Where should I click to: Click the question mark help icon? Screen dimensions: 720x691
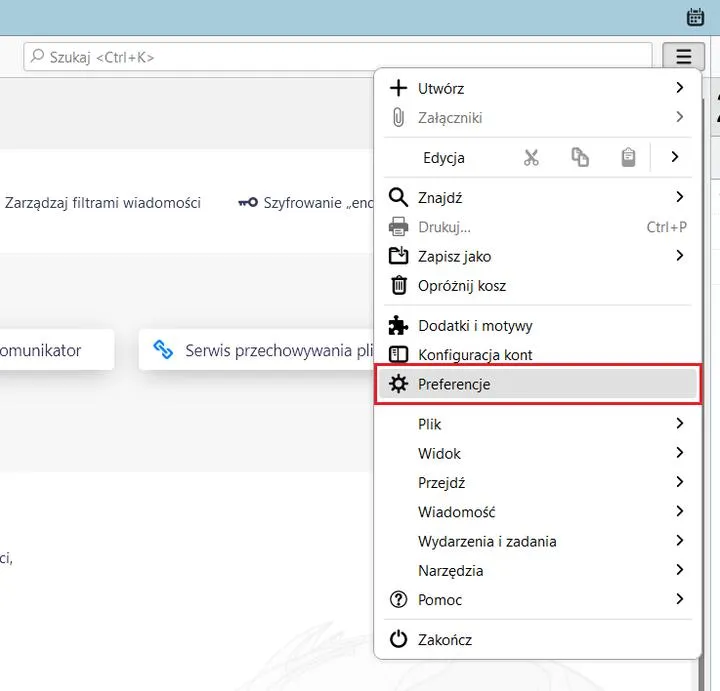coord(398,599)
